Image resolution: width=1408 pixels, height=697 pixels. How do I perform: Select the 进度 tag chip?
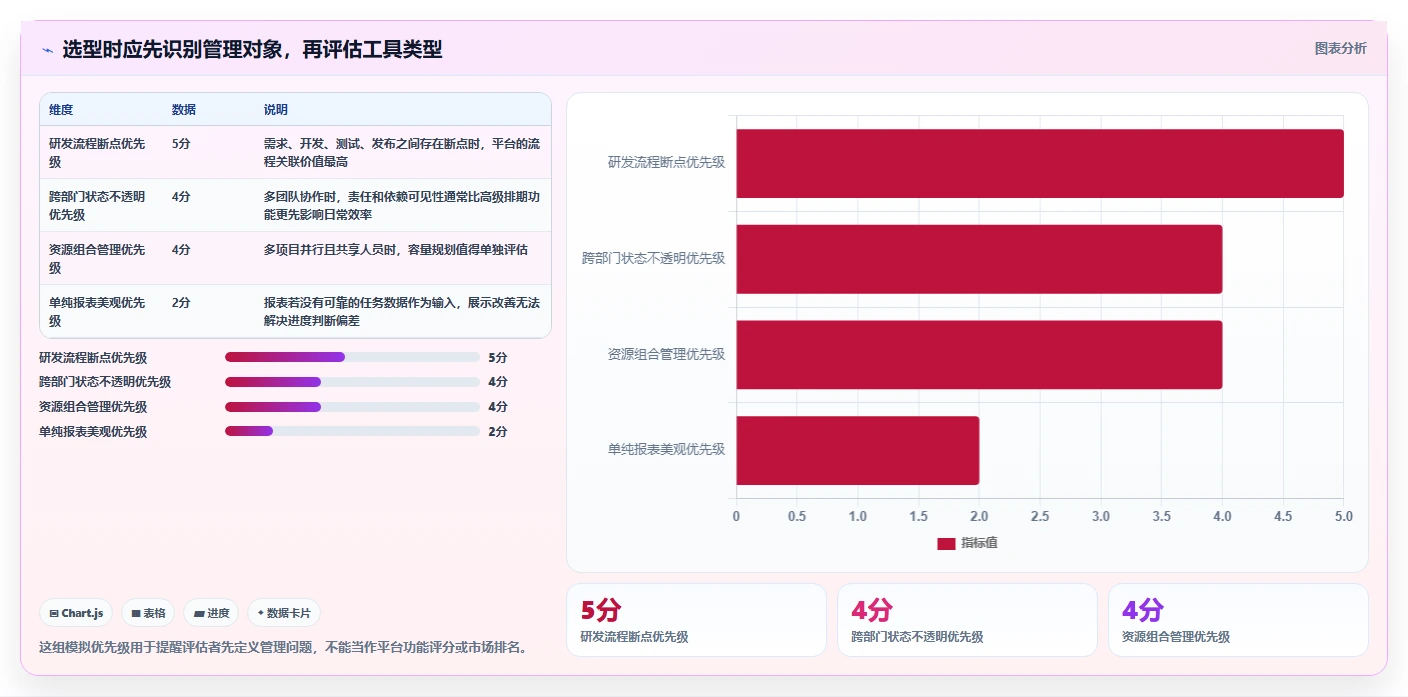click(211, 613)
